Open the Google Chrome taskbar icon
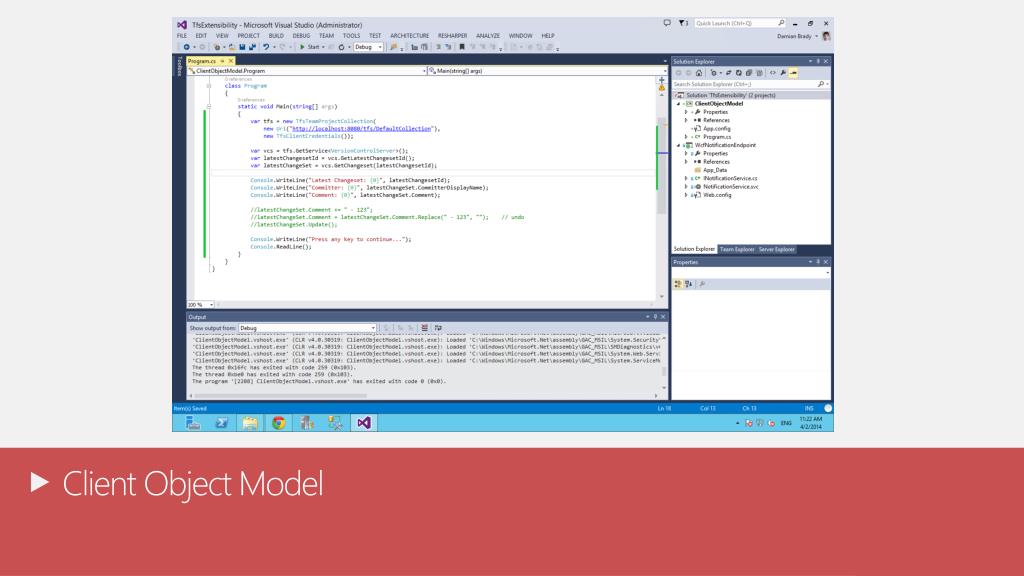This screenshot has width=1024, height=576. [x=279, y=423]
